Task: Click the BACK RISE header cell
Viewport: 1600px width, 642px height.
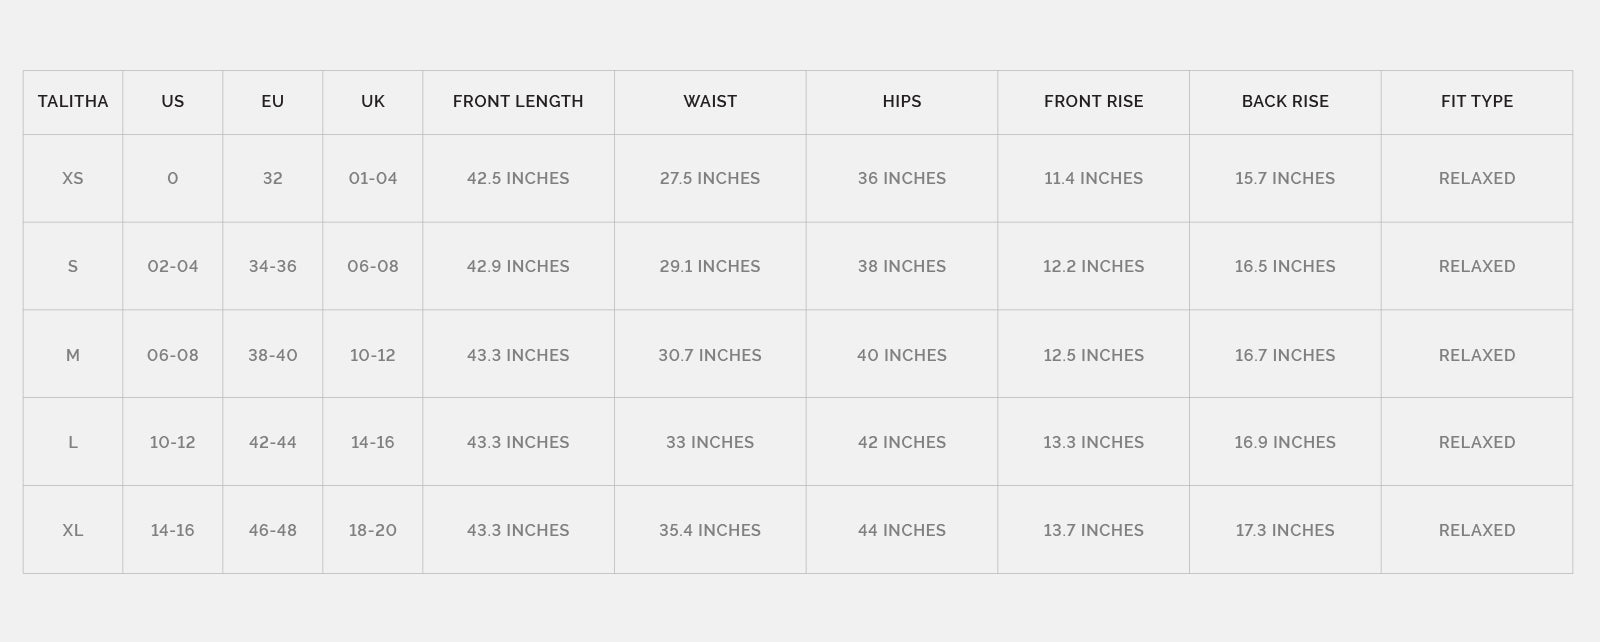Action: [x=1285, y=101]
